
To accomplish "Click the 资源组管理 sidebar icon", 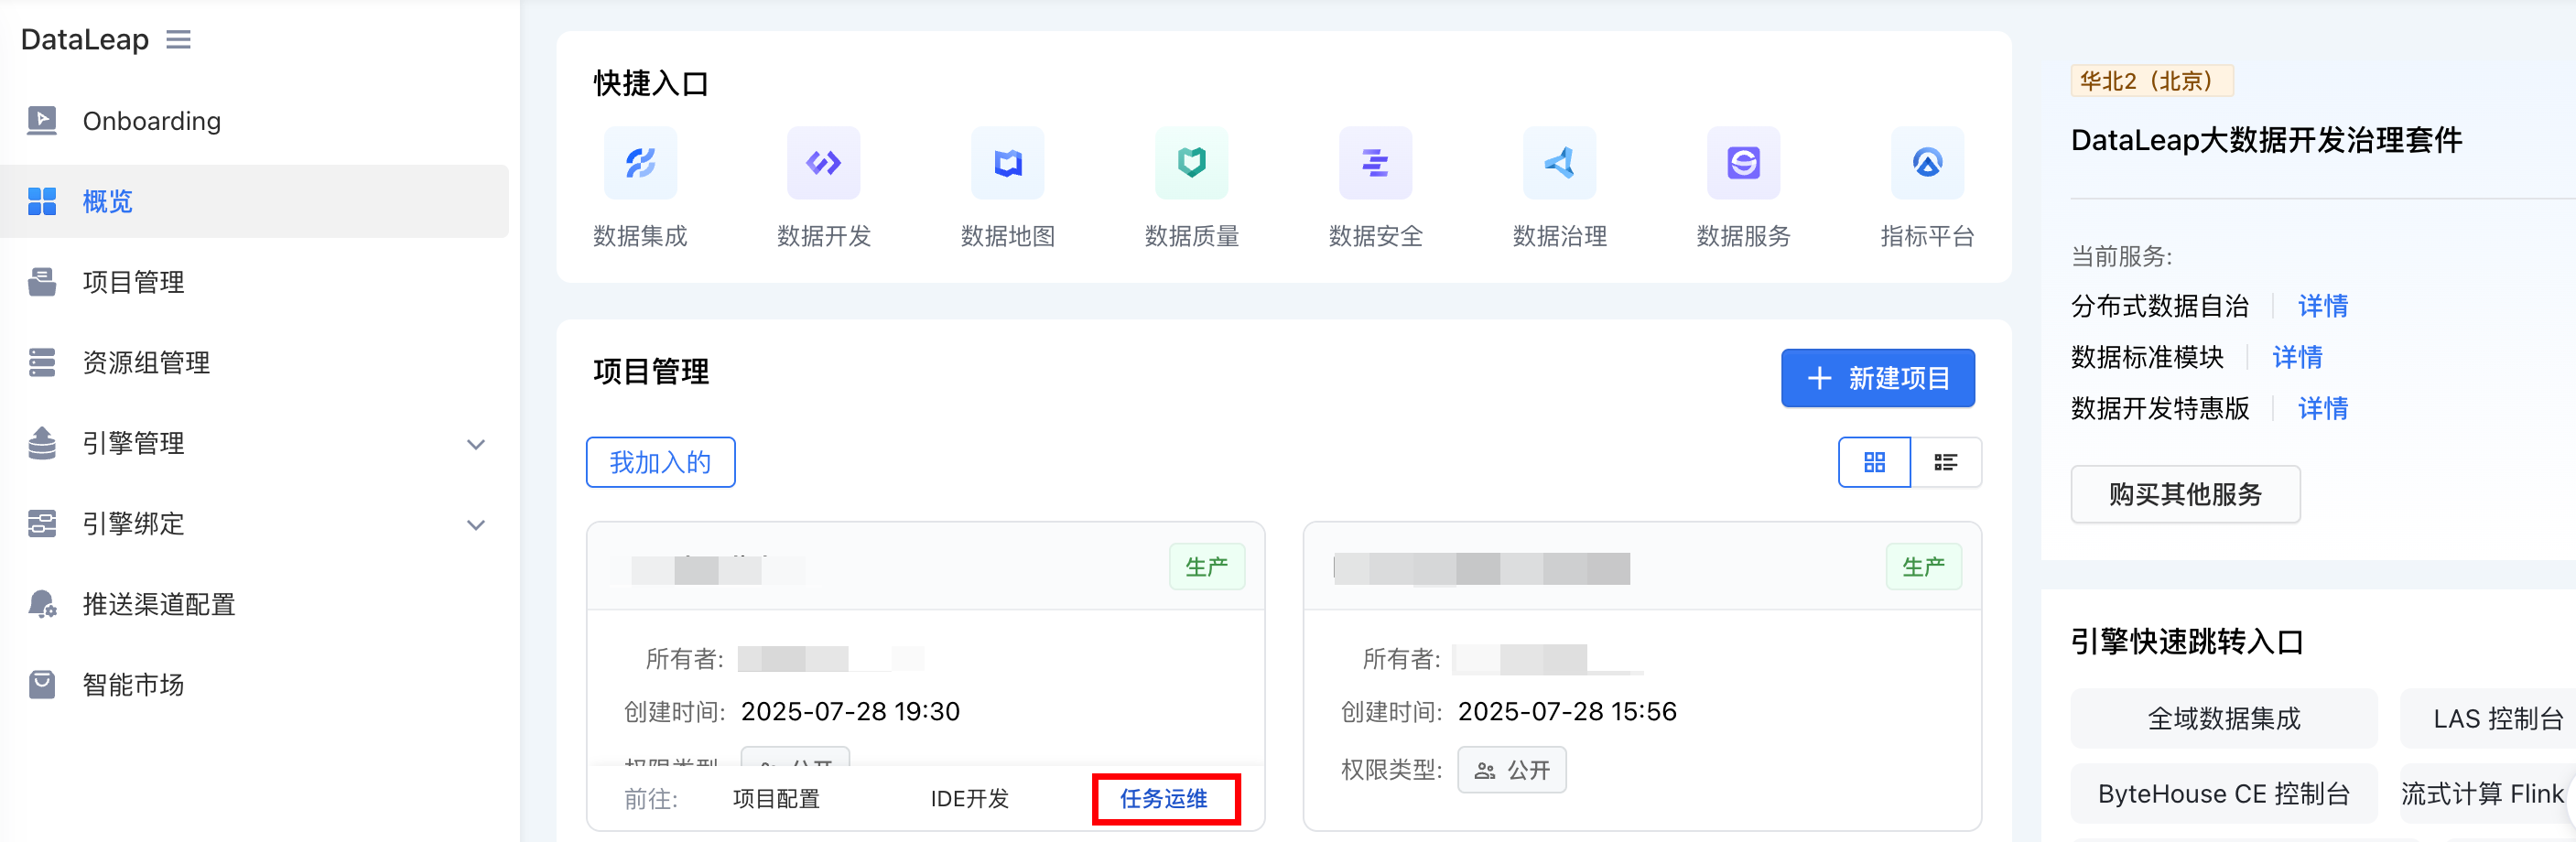I will 42,362.
